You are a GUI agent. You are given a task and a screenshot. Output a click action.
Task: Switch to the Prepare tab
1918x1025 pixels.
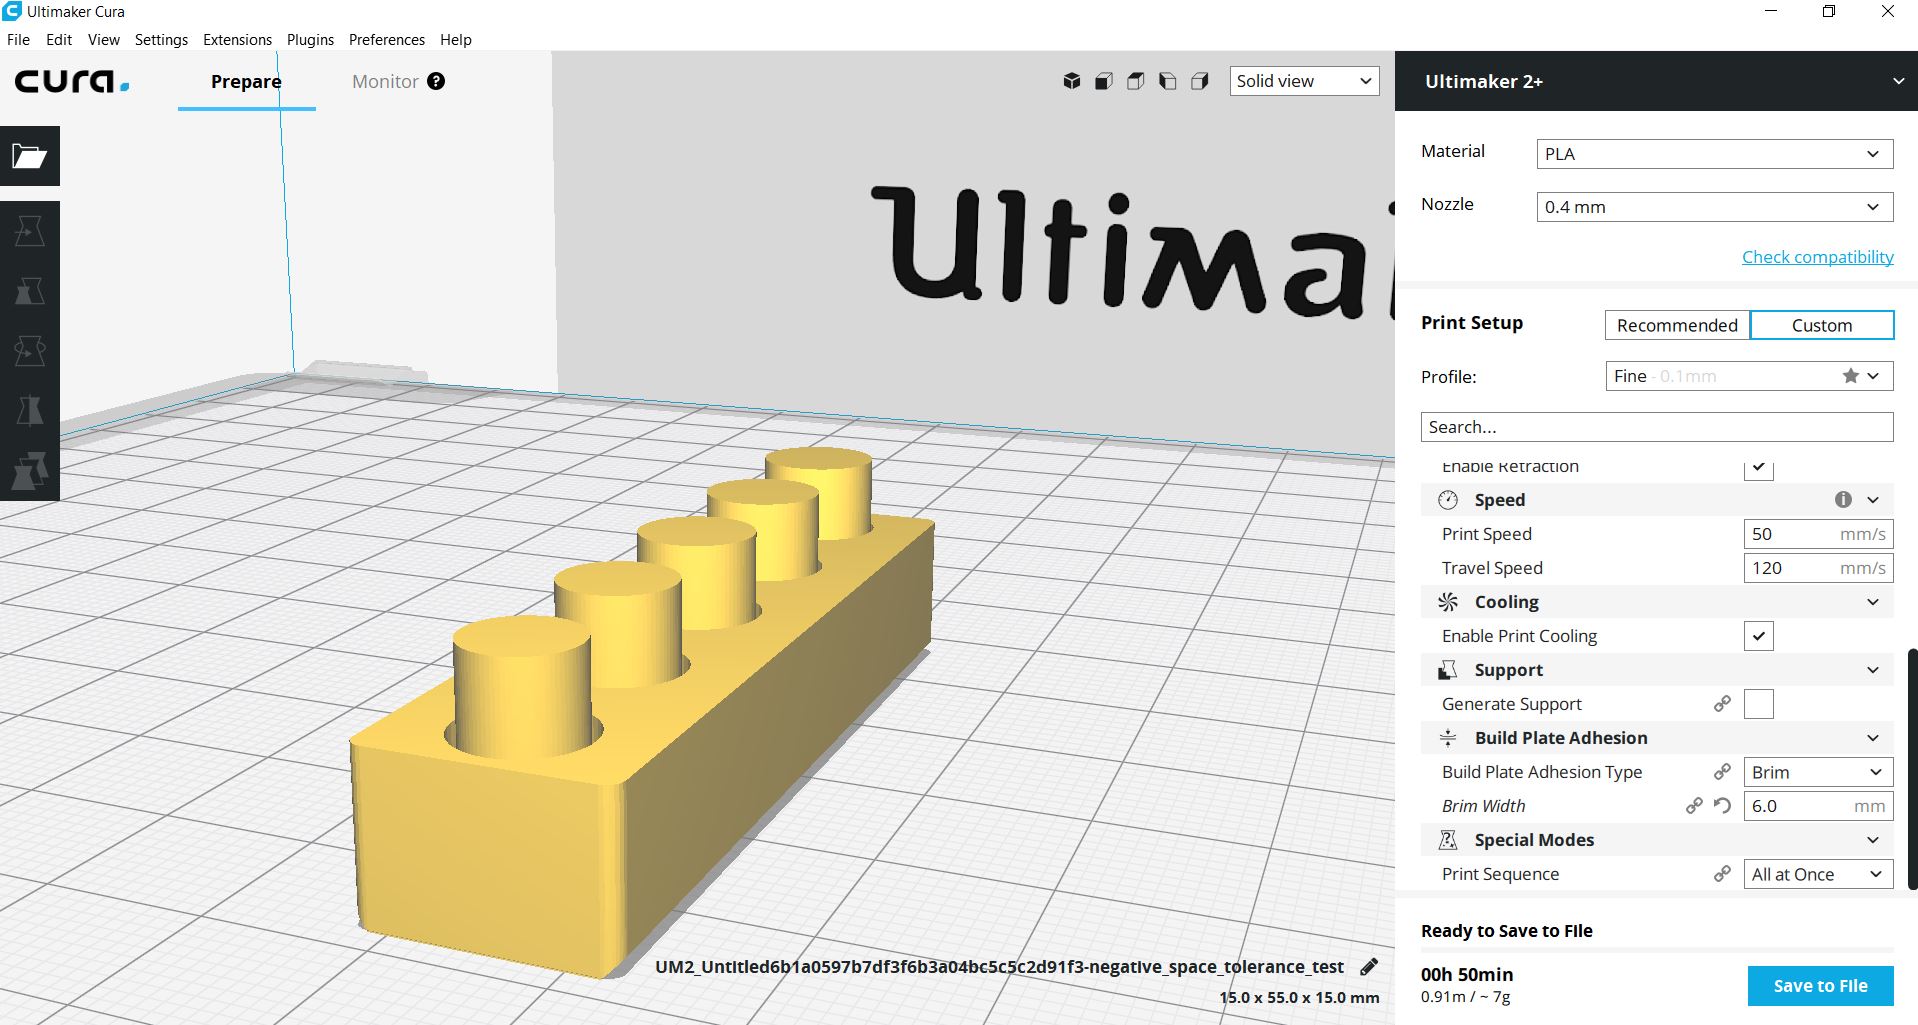click(246, 81)
